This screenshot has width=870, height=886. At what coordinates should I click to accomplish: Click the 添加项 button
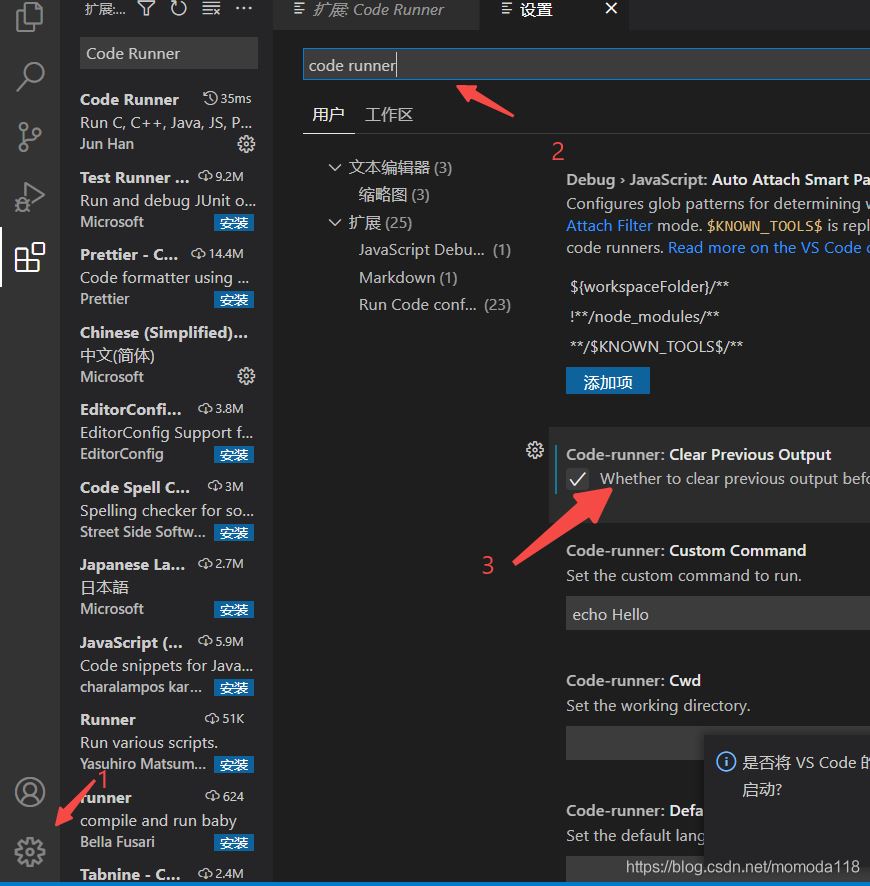pyautogui.click(x=607, y=382)
